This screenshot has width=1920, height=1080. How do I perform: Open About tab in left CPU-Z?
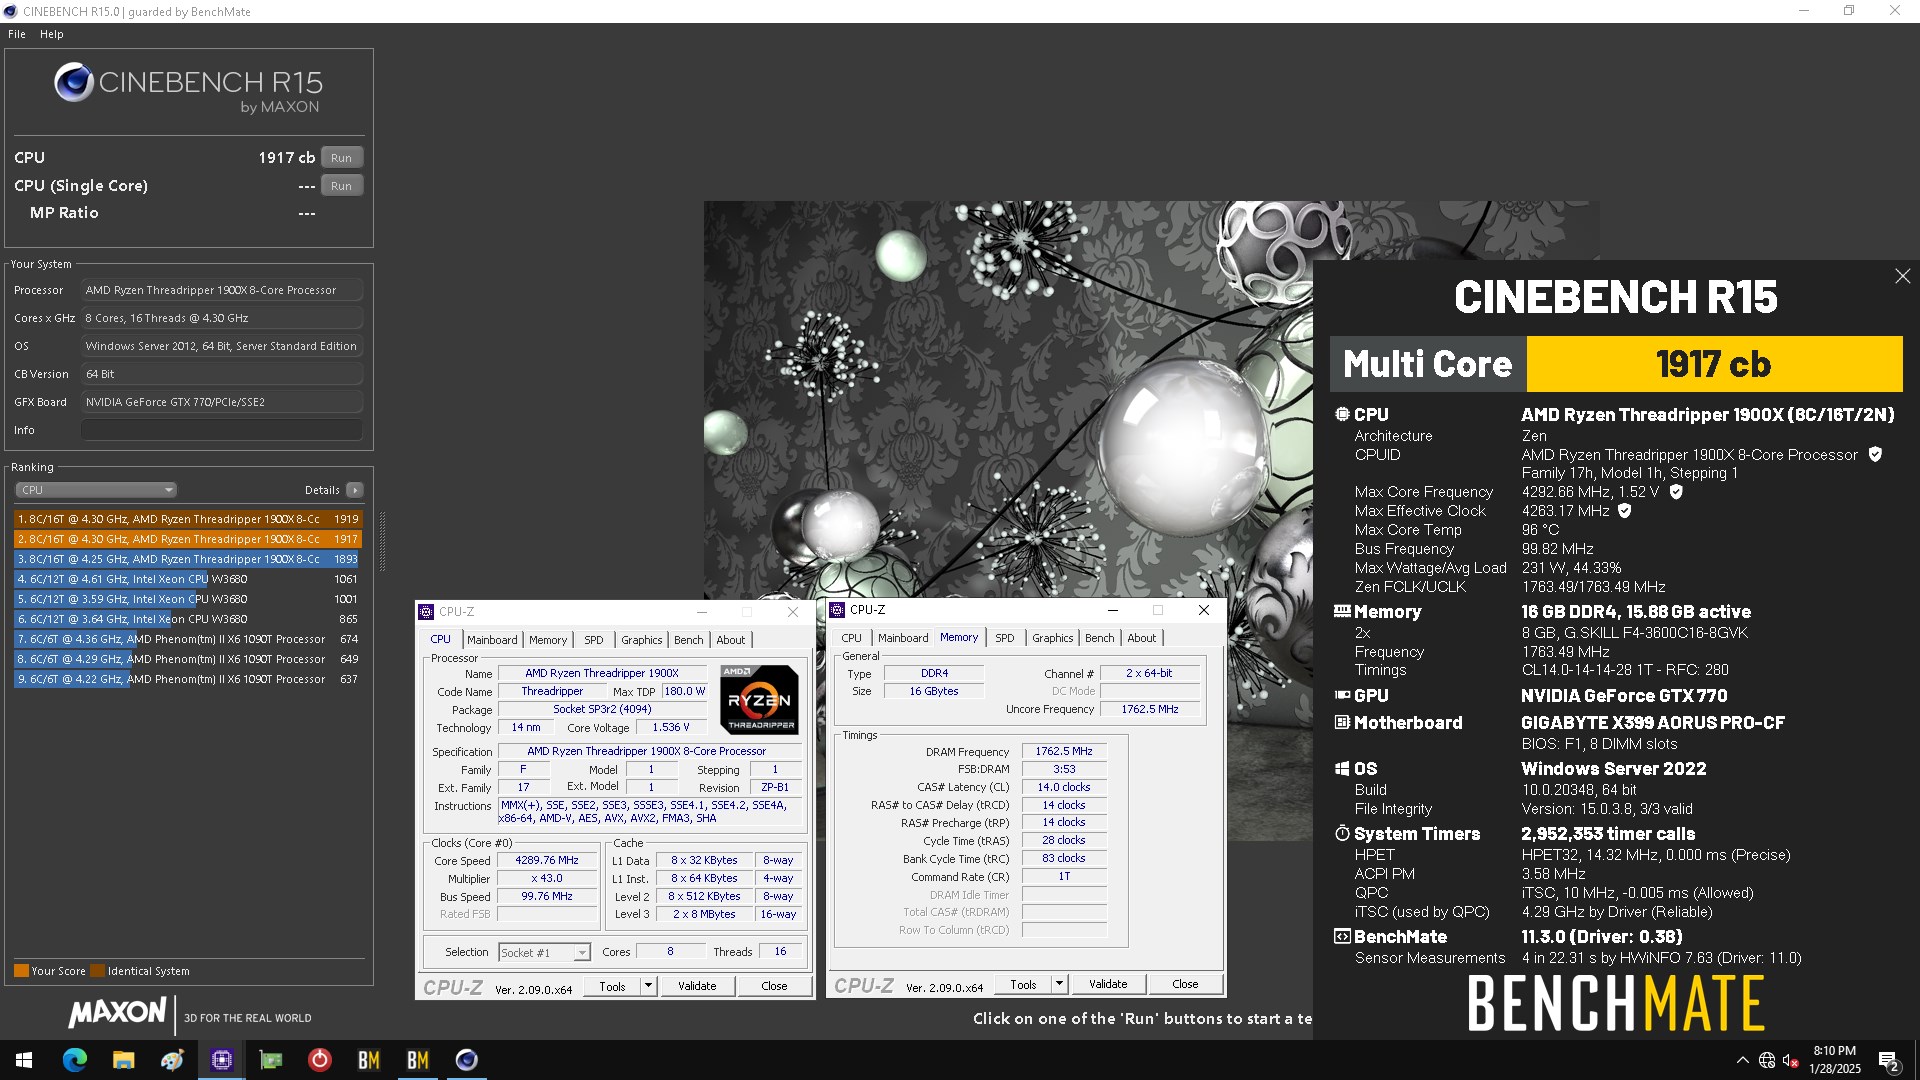click(x=730, y=640)
